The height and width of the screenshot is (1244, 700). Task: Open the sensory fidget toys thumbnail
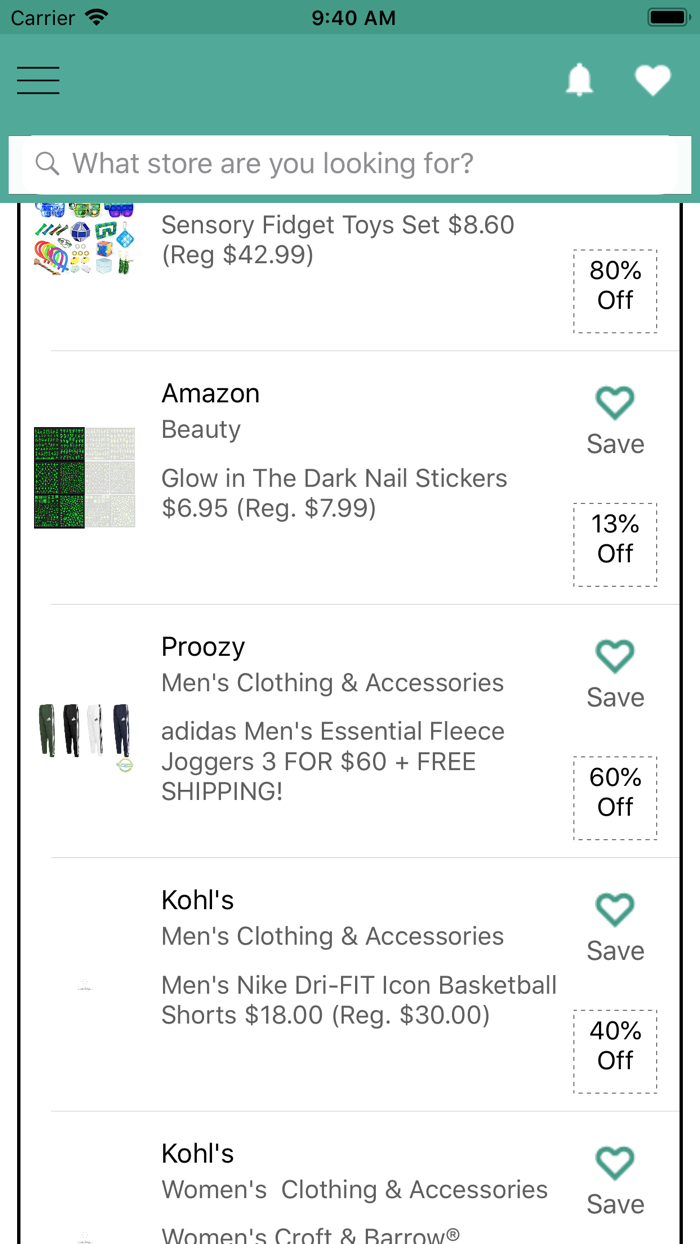[85, 238]
